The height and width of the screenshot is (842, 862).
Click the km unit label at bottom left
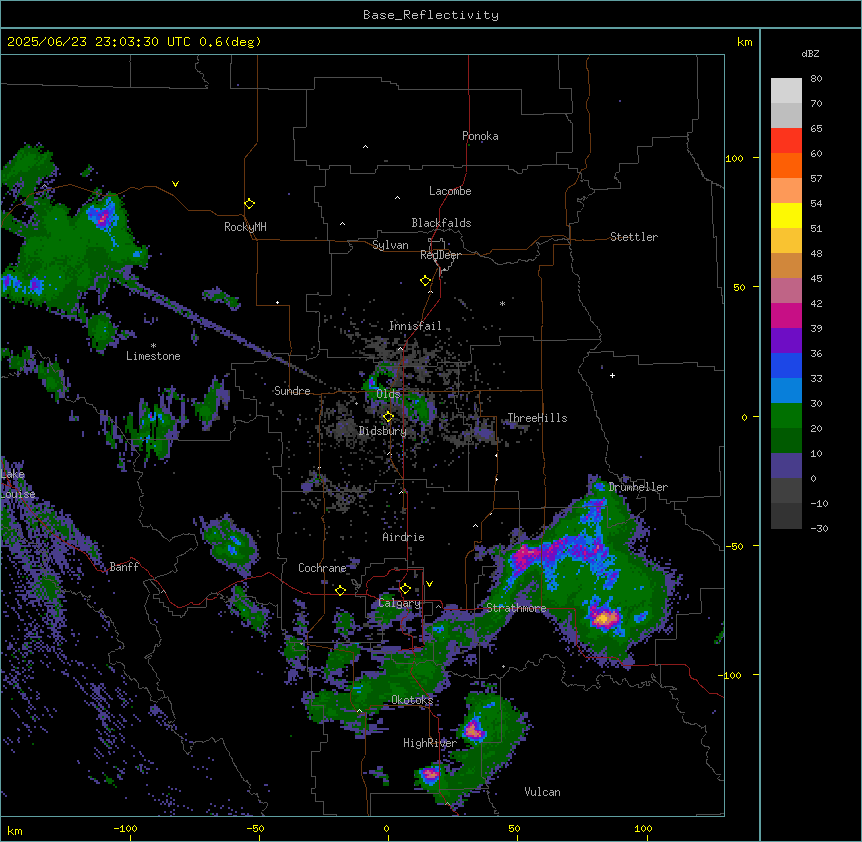click(x=15, y=830)
